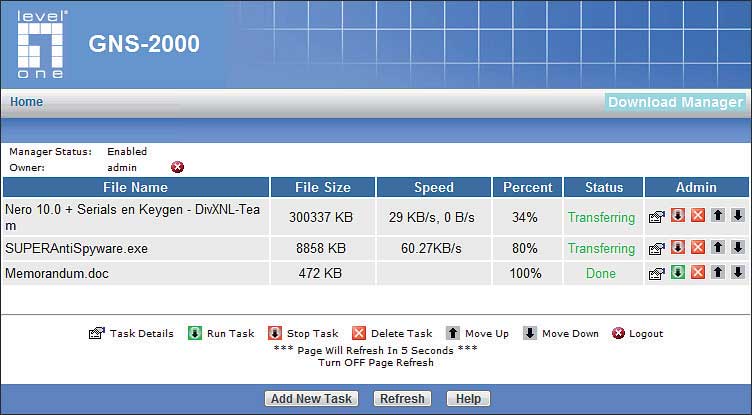Click the Admin column header
The height and width of the screenshot is (415, 752).
pyautogui.click(x=696, y=187)
